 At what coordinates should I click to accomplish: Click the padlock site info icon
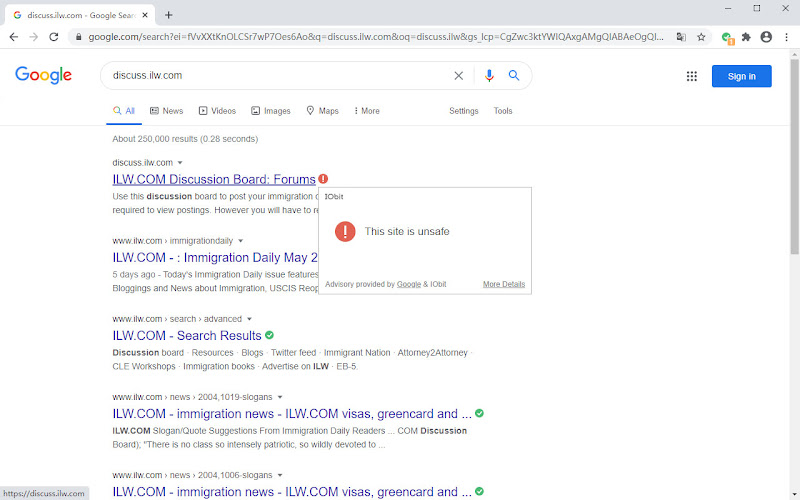(79, 37)
